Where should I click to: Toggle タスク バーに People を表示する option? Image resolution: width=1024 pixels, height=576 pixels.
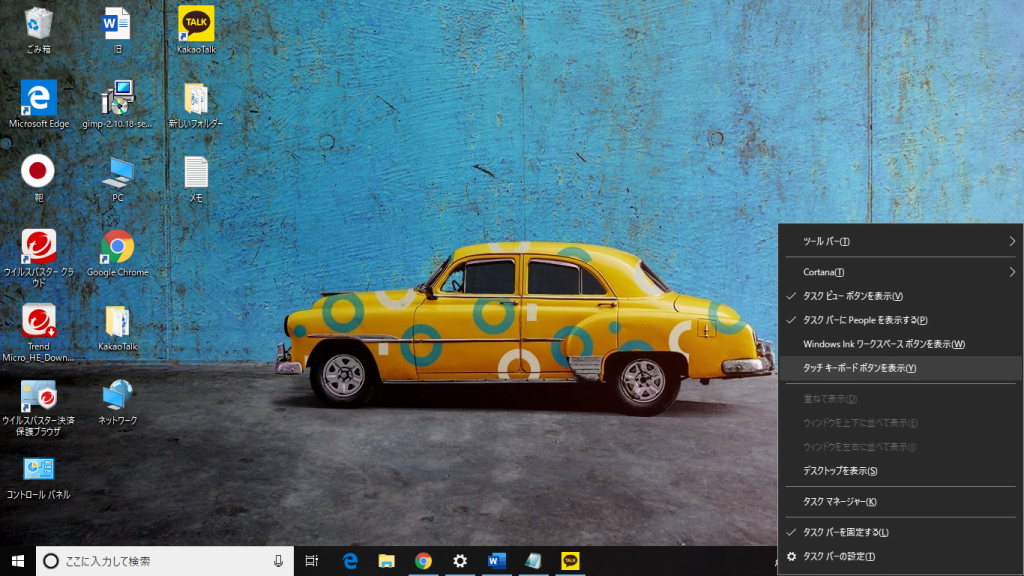tap(865, 320)
